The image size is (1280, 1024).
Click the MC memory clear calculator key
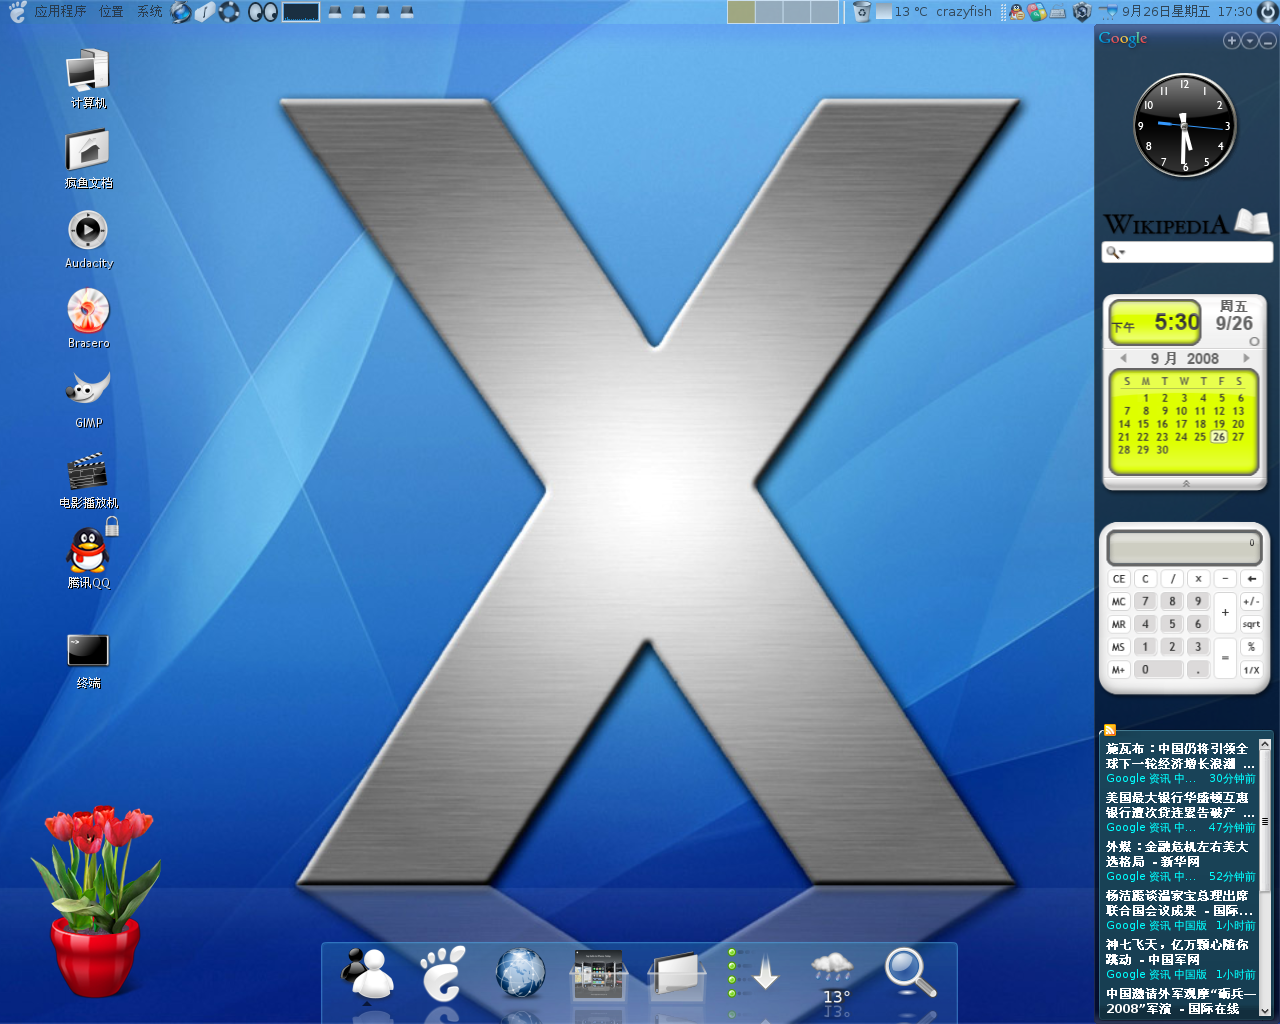(1119, 602)
